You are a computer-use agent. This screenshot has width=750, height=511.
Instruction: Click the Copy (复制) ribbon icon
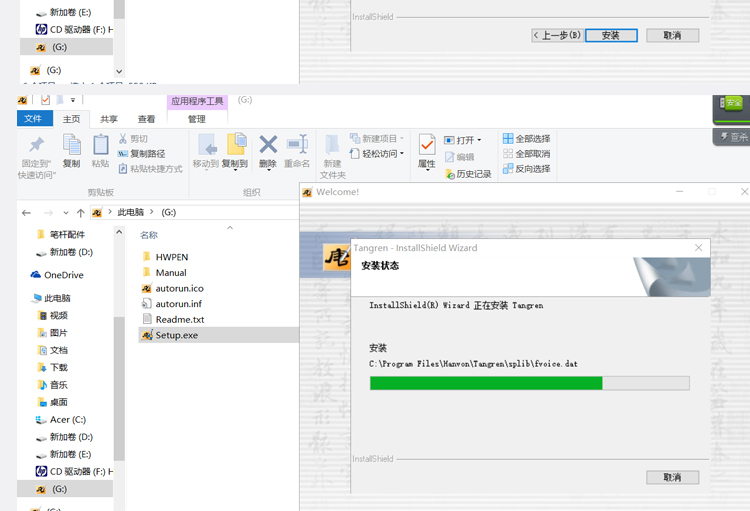coord(71,146)
